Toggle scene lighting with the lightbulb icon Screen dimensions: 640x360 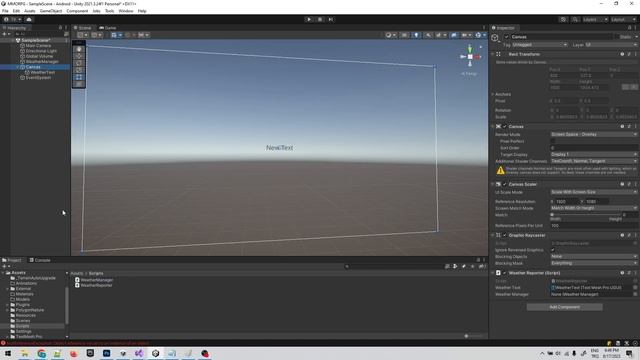pyautogui.click(x=416, y=35)
